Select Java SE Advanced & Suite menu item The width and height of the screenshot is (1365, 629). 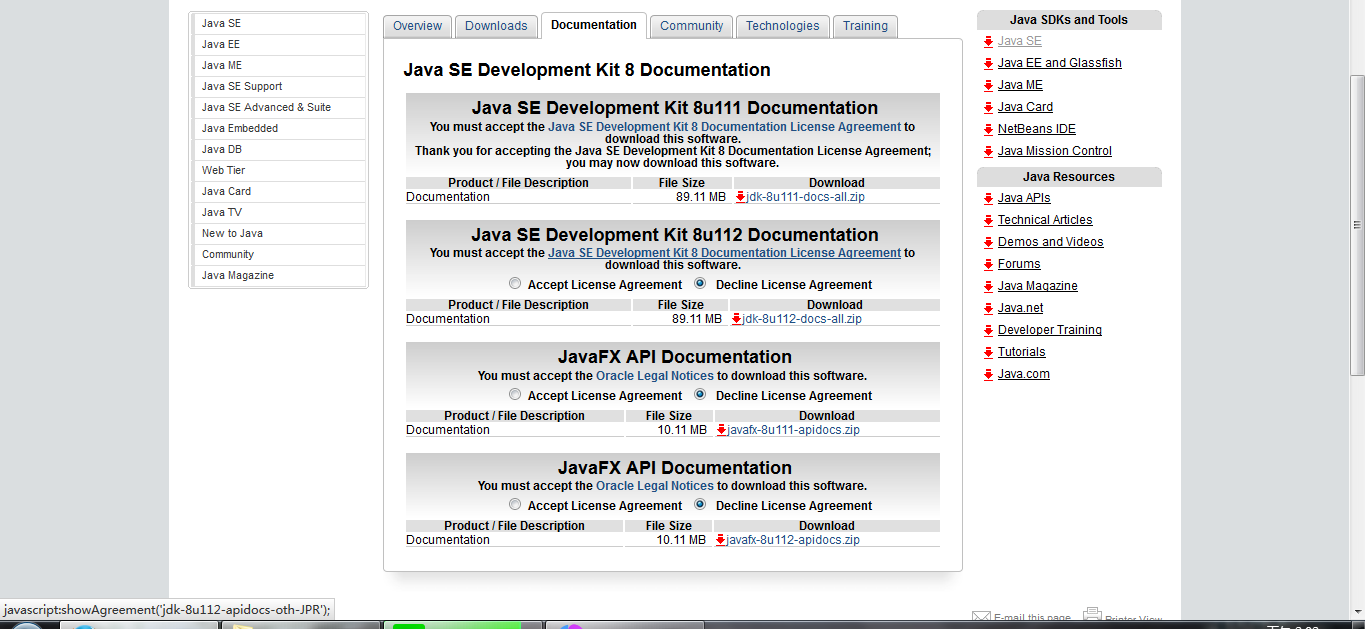[x=279, y=107]
